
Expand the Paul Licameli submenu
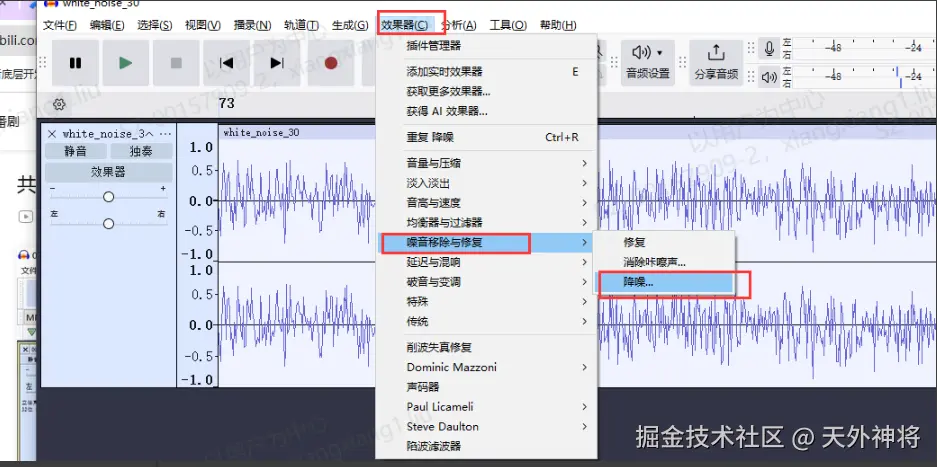(x=486, y=407)
